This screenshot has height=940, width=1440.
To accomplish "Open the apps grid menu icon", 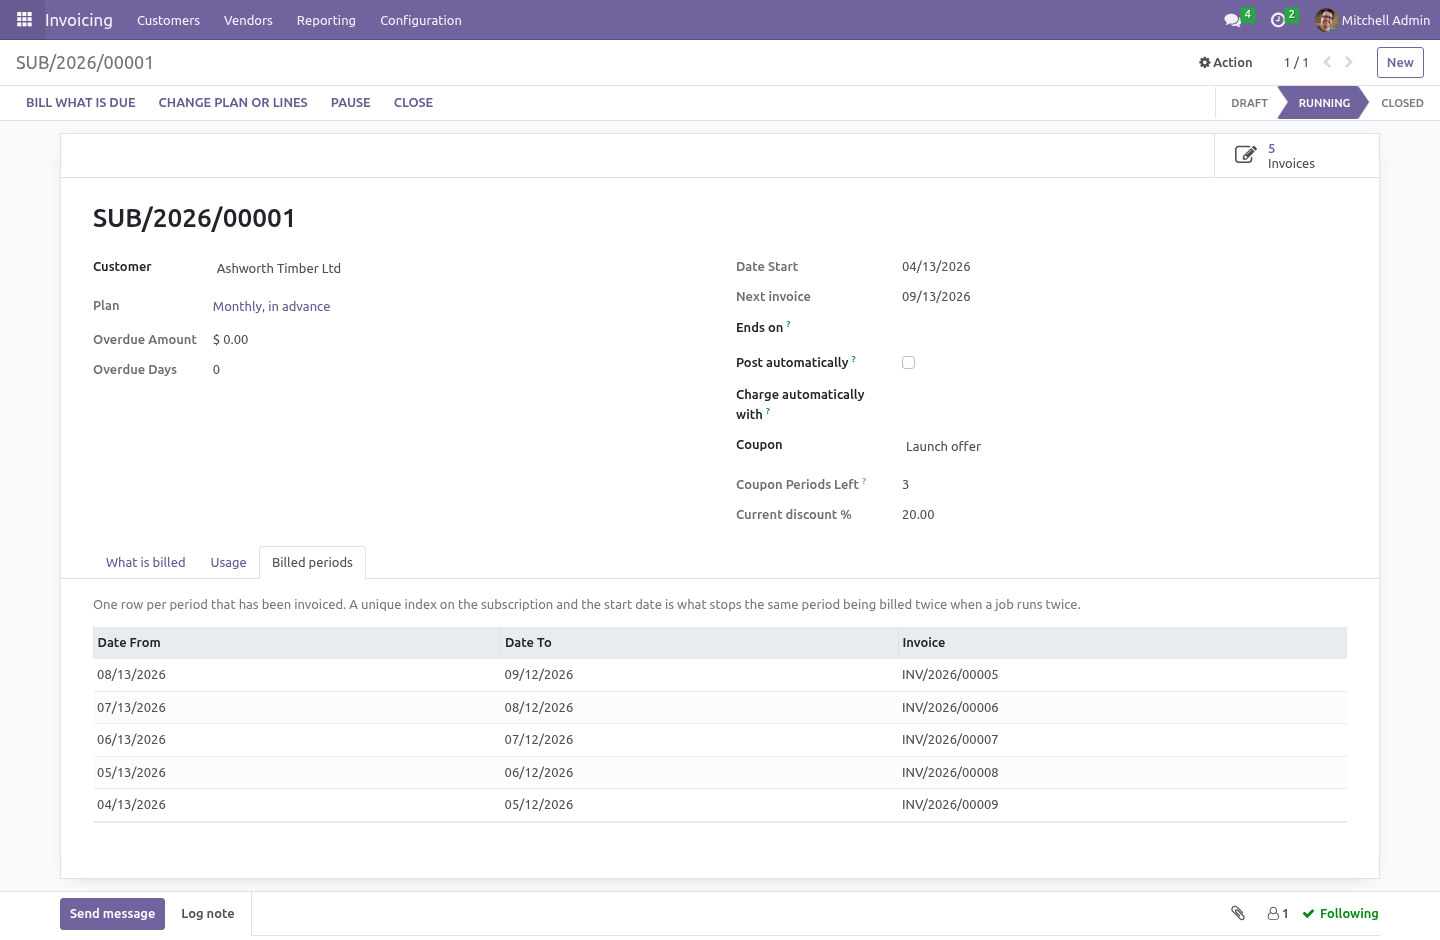I will coord(24,20).
